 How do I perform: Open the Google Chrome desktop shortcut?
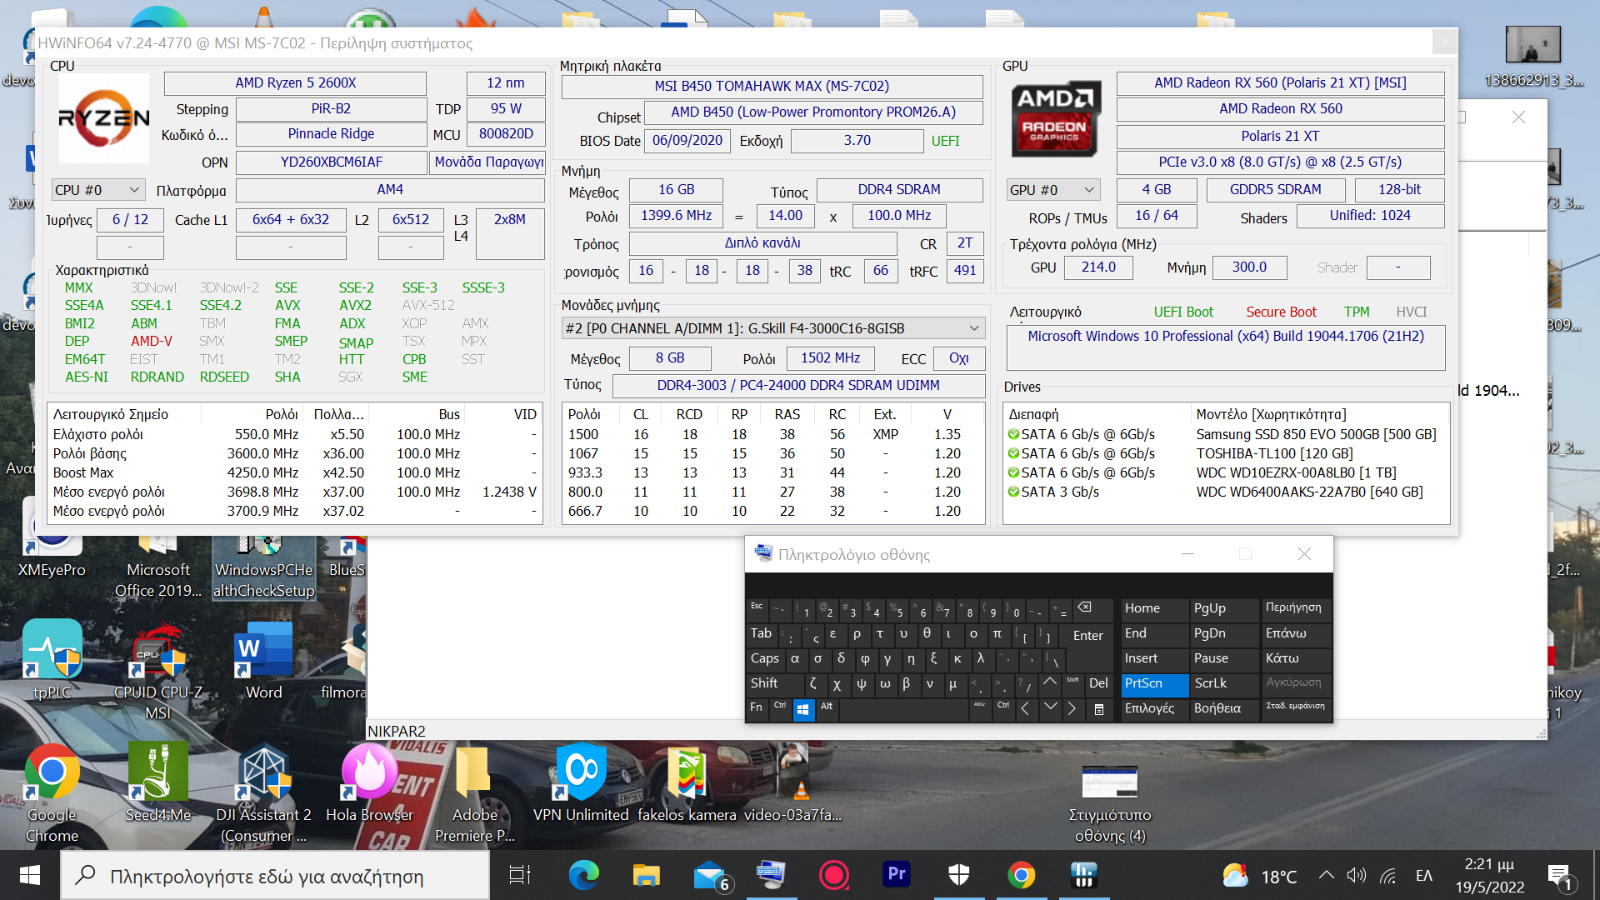coord(52,792)
